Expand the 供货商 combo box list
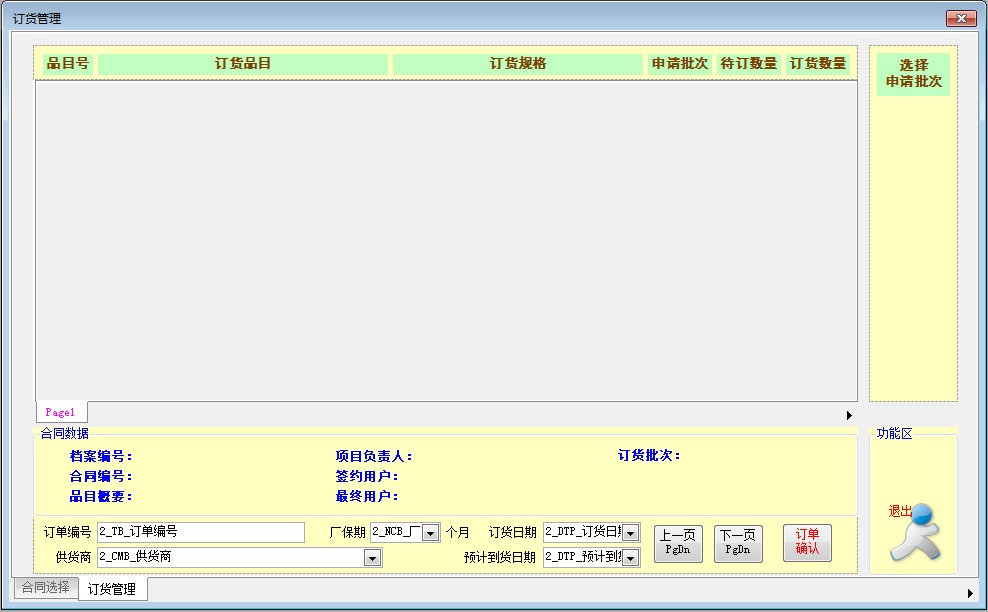Screen dimensions: 988x612 pos(372,557)
